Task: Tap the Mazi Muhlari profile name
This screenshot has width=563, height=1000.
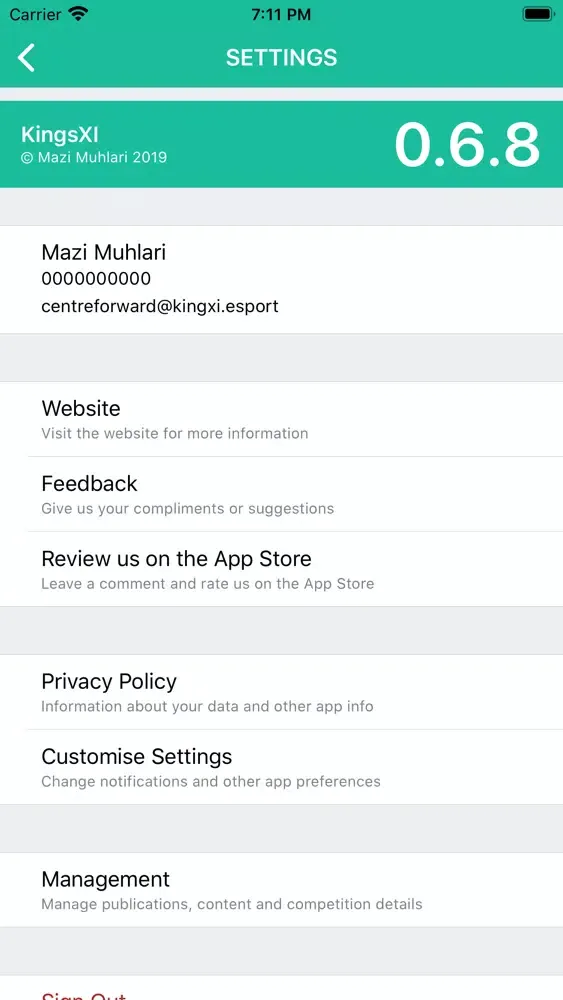Action: point(103,252)
